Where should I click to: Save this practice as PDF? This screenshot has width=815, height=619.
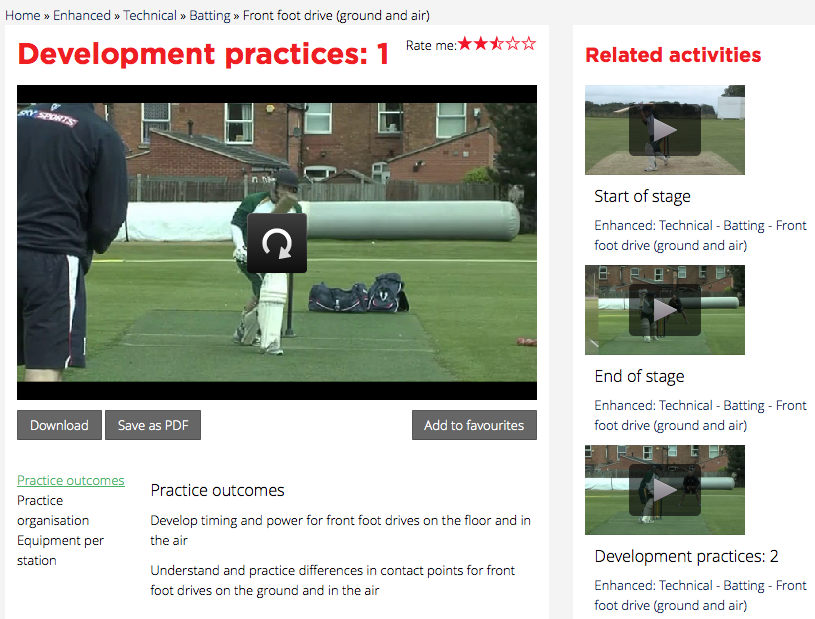pyautogui.click(x=153, y=425)
